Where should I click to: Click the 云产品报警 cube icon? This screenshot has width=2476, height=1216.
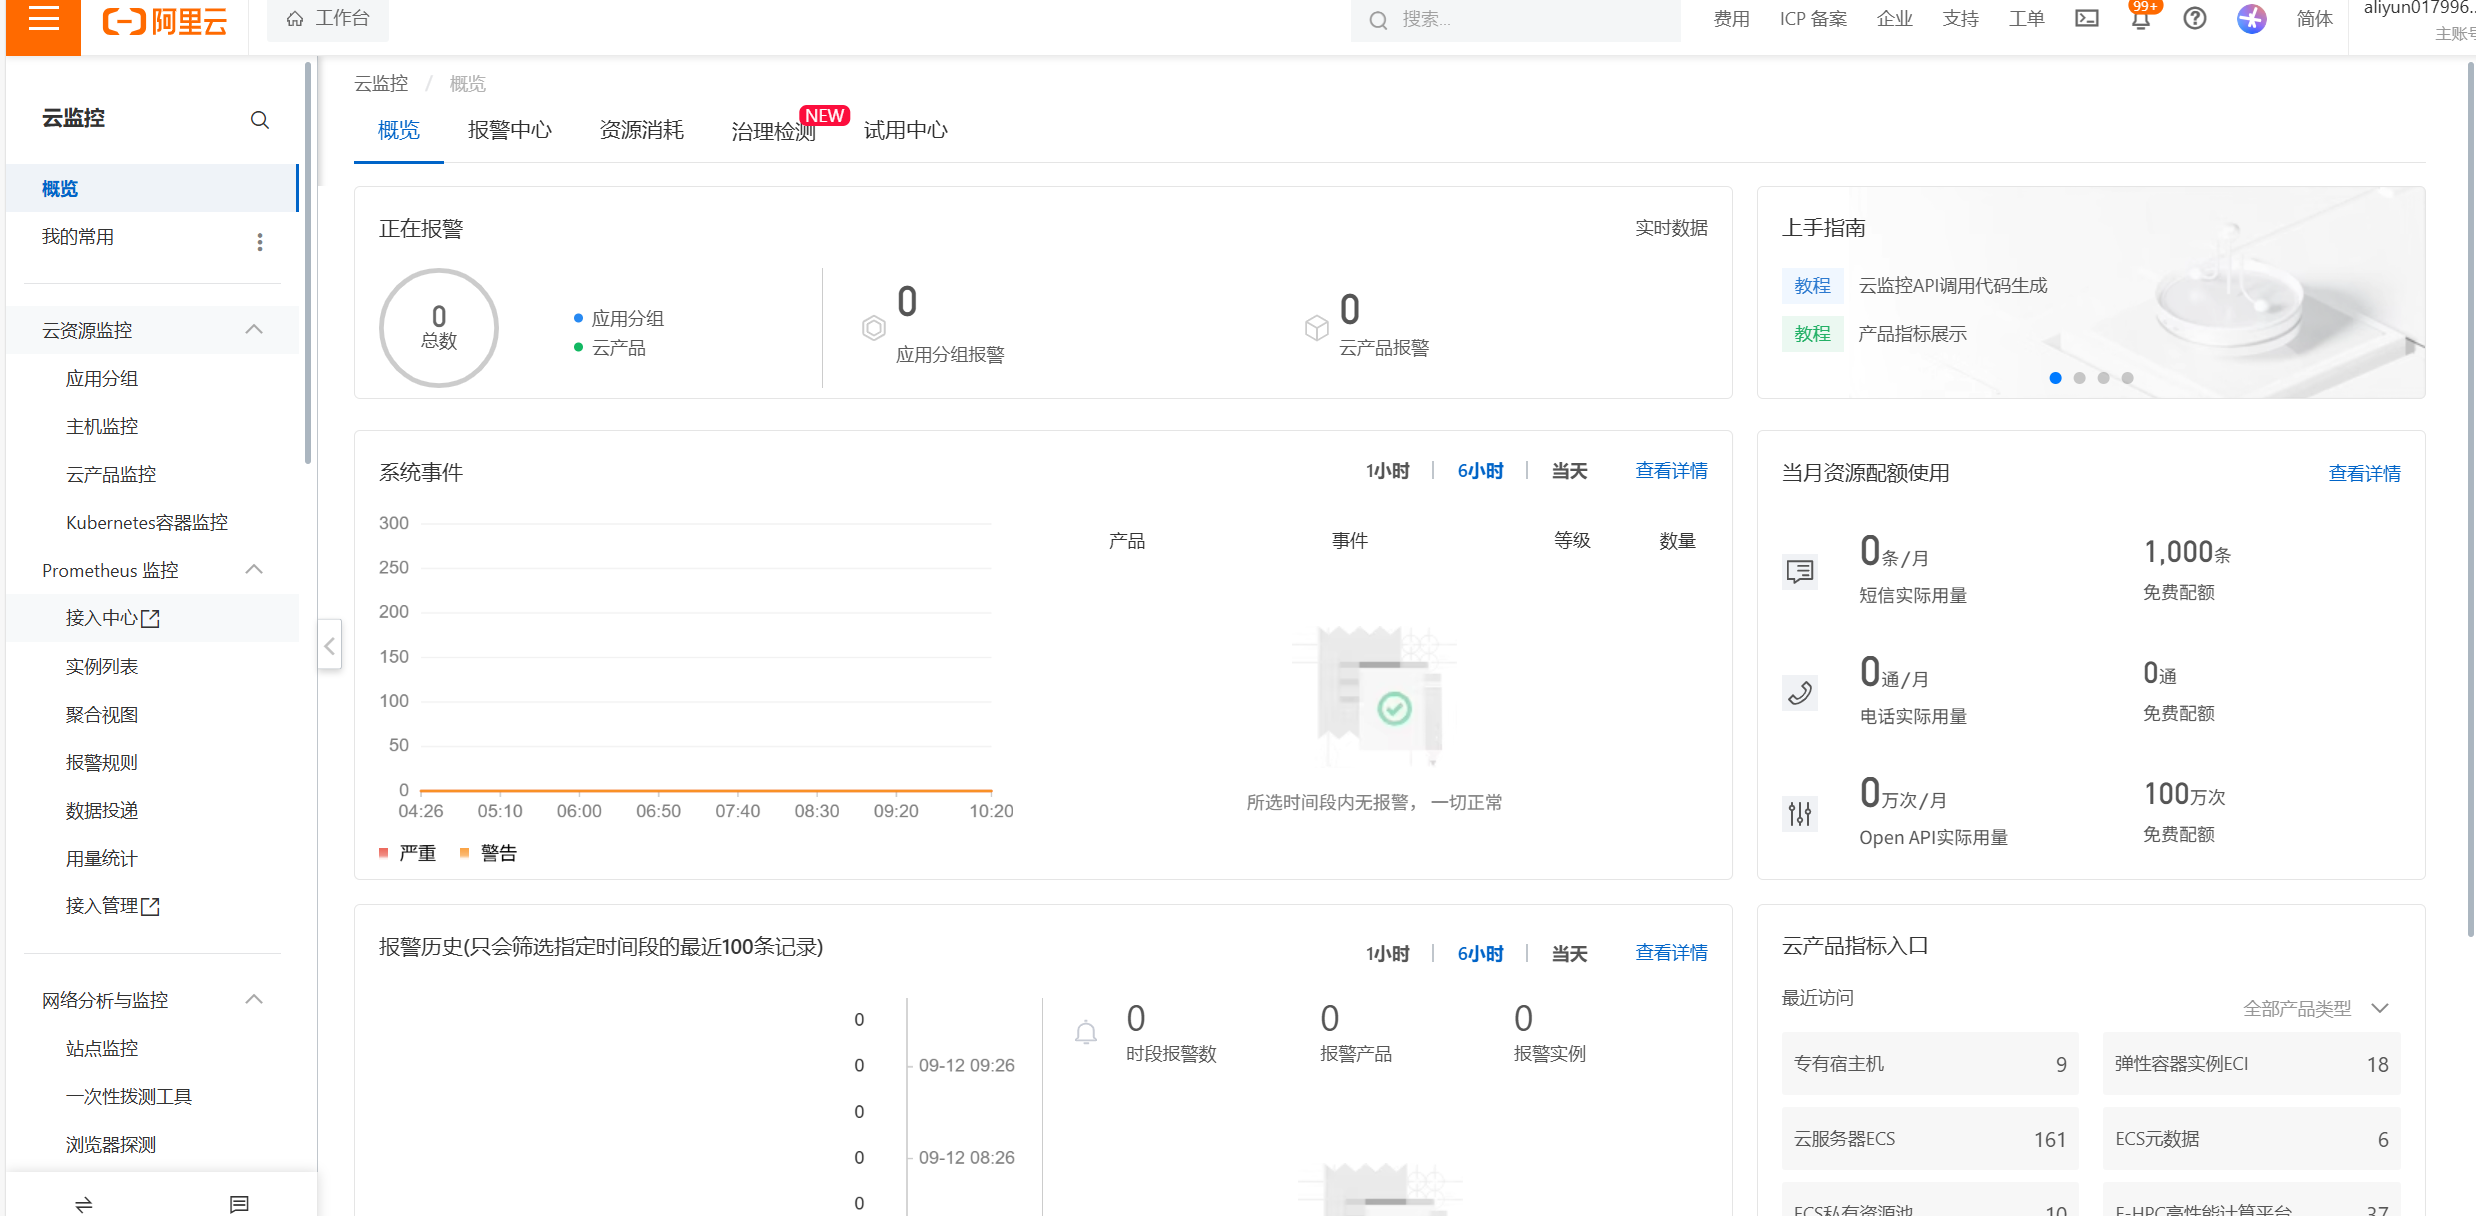point(1316,328)
